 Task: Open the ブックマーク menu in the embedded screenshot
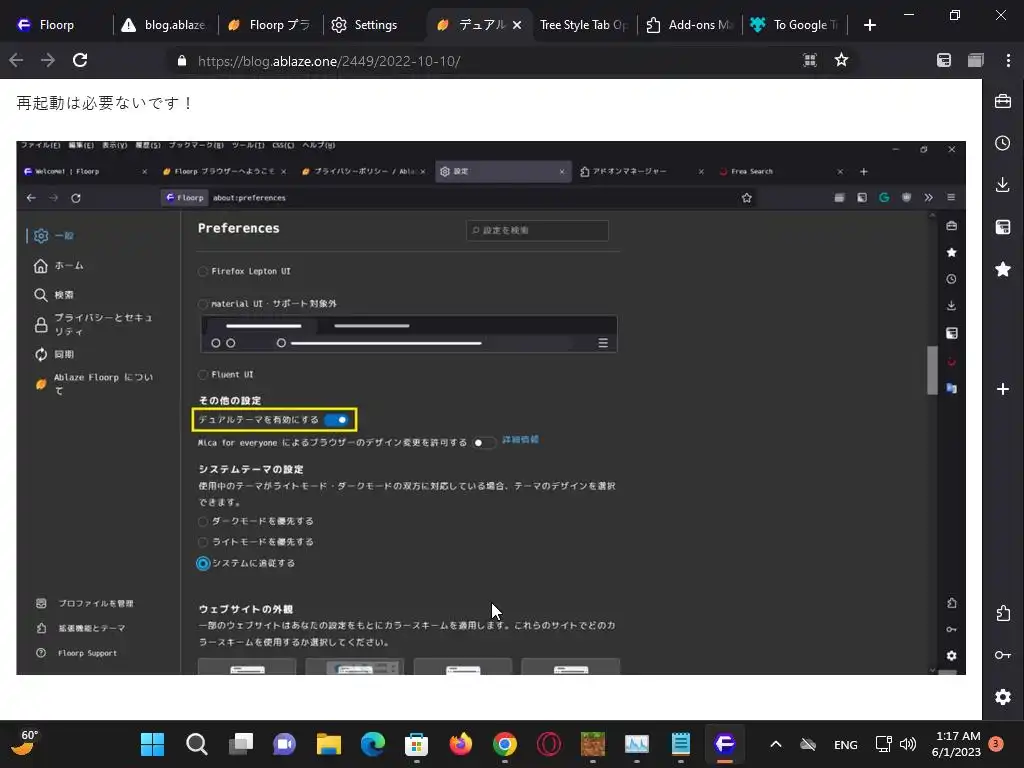(x=196, y=145)
